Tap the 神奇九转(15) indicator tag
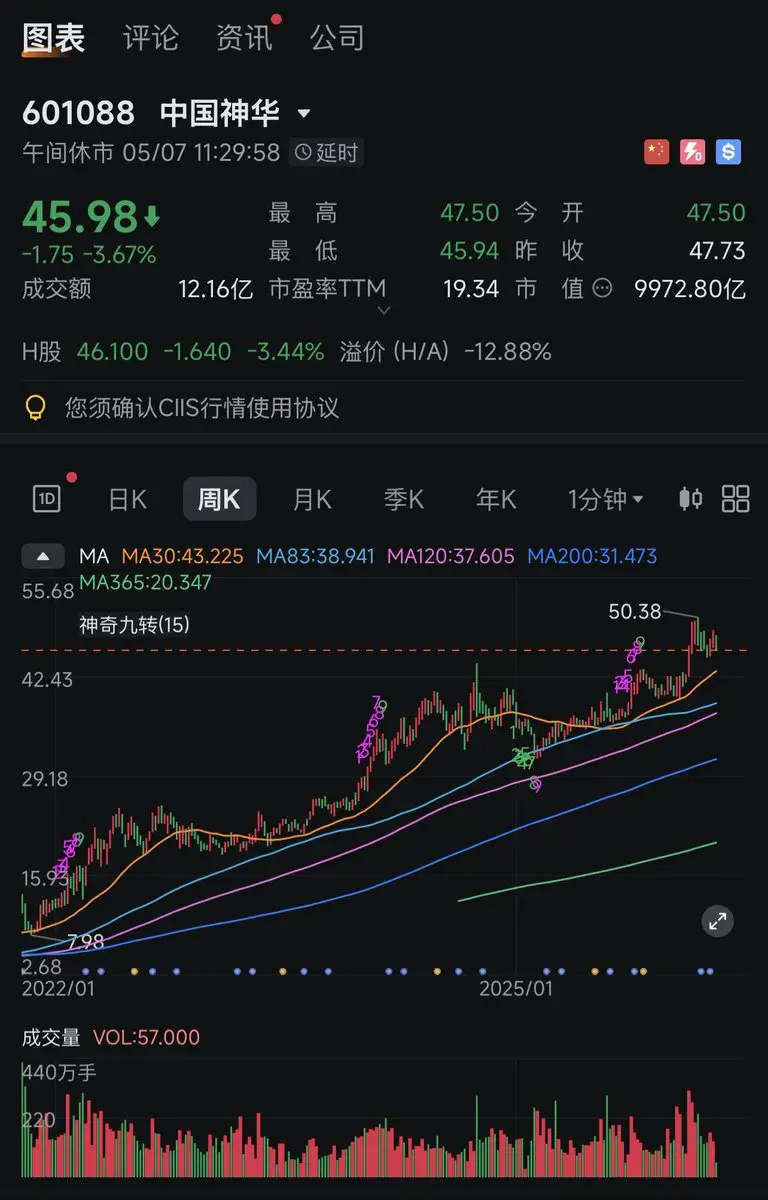The height and width of the screenshot is (1200, 768). tap(135, 625)
